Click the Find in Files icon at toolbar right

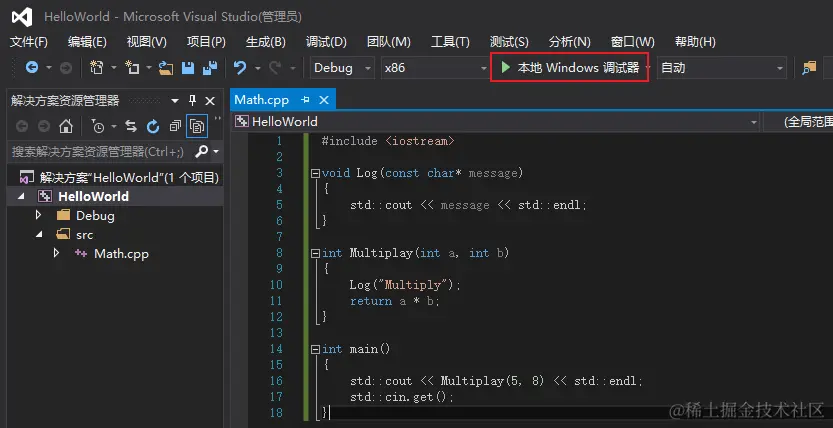click(x=809, y=68)
